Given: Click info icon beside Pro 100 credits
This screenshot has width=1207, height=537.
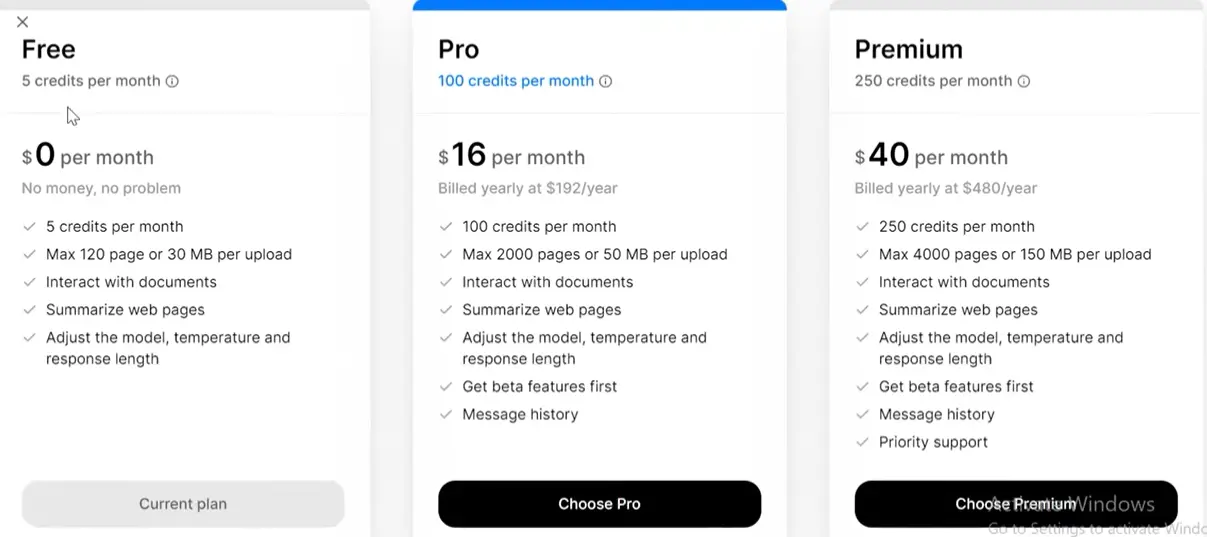Looking at the screenshot, I should coord(605,81).
